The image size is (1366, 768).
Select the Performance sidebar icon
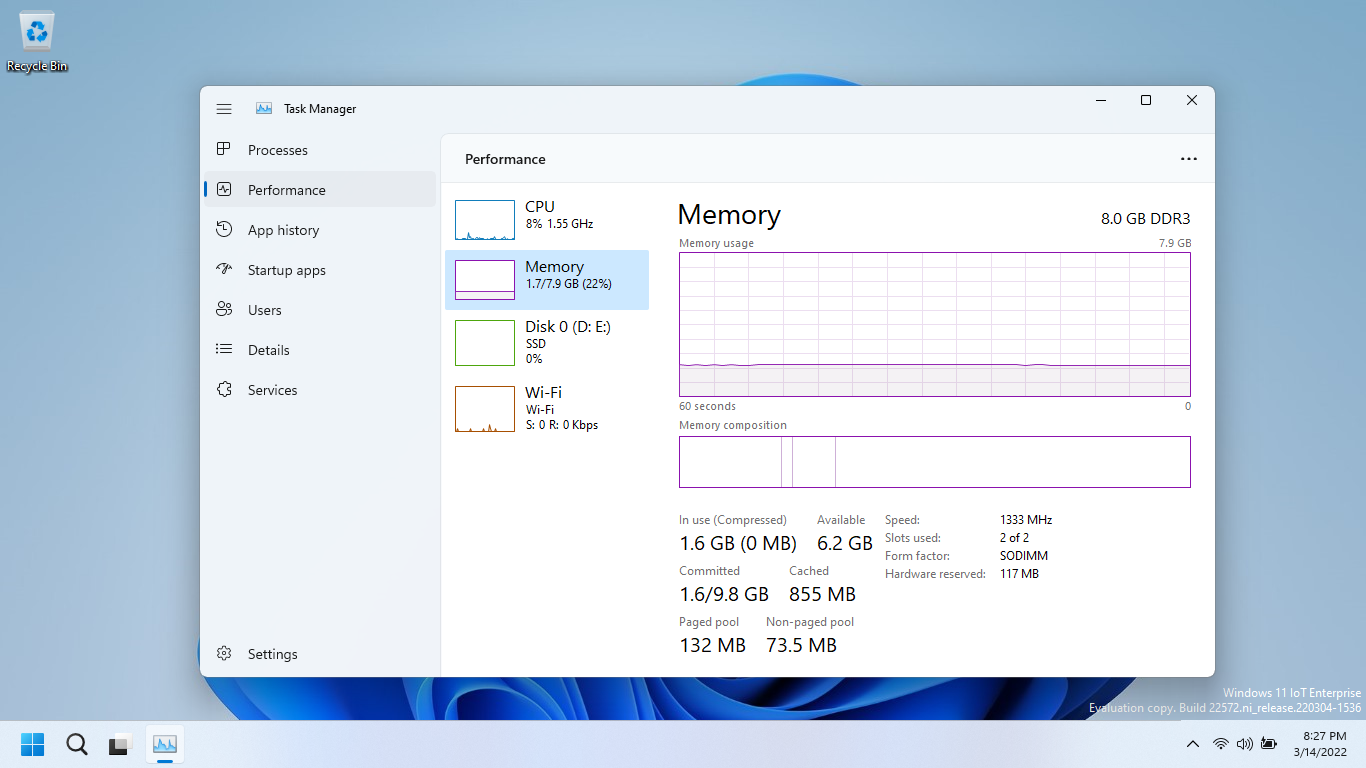pyautogui.click(x=224, y=189)
